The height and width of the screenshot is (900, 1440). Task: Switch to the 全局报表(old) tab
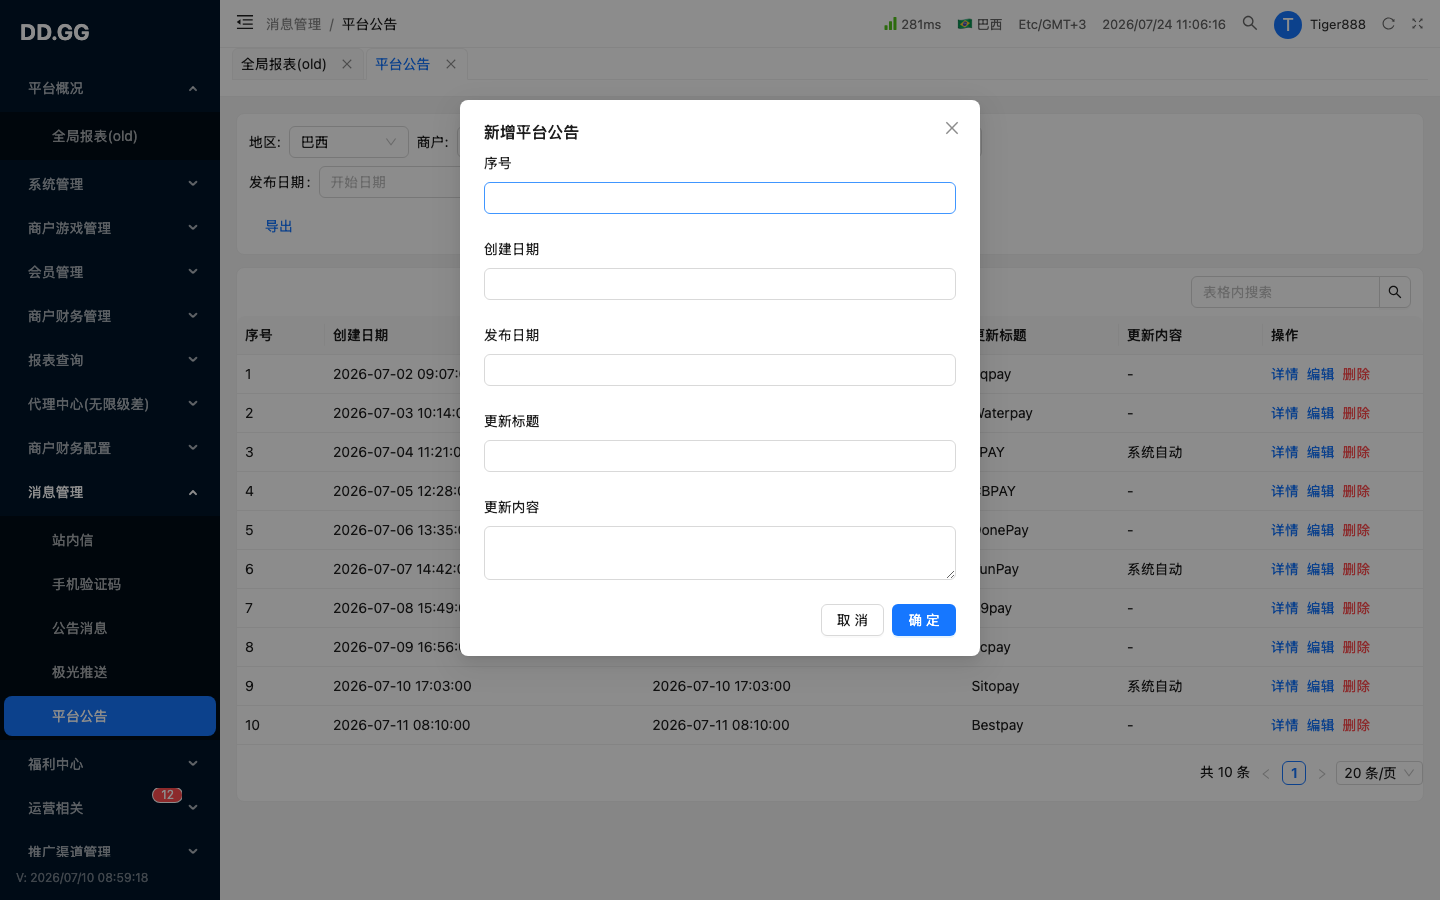point(284,64)
